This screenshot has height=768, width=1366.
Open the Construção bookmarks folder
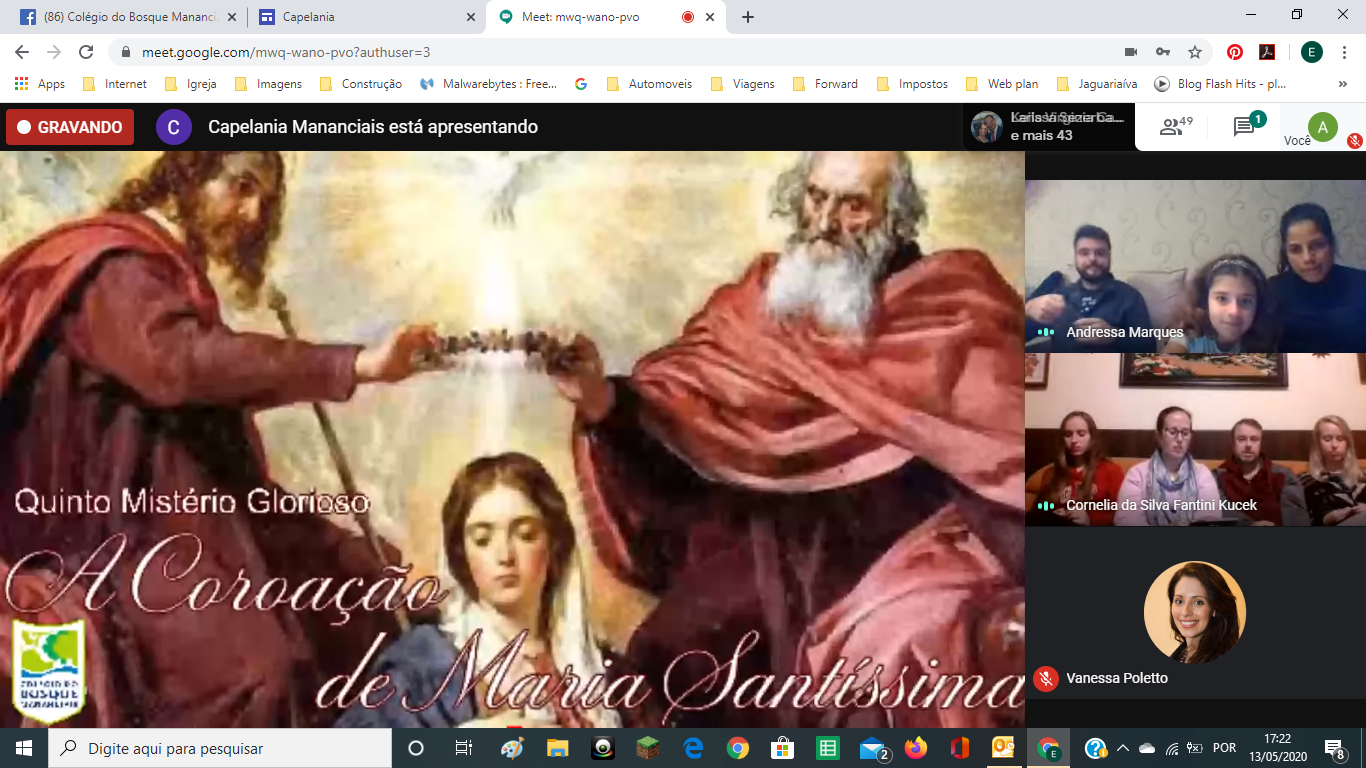[361, 84]
